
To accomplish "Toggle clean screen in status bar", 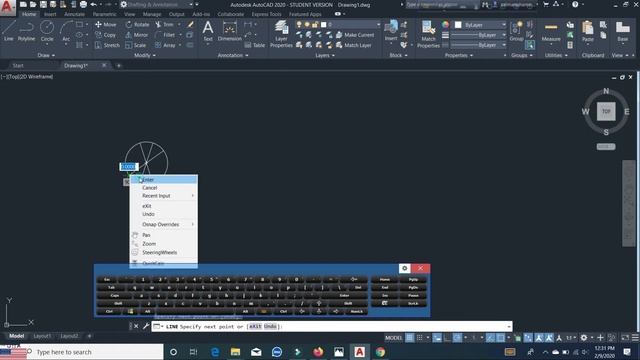I will pyautogui.click(x=625, y=338).
